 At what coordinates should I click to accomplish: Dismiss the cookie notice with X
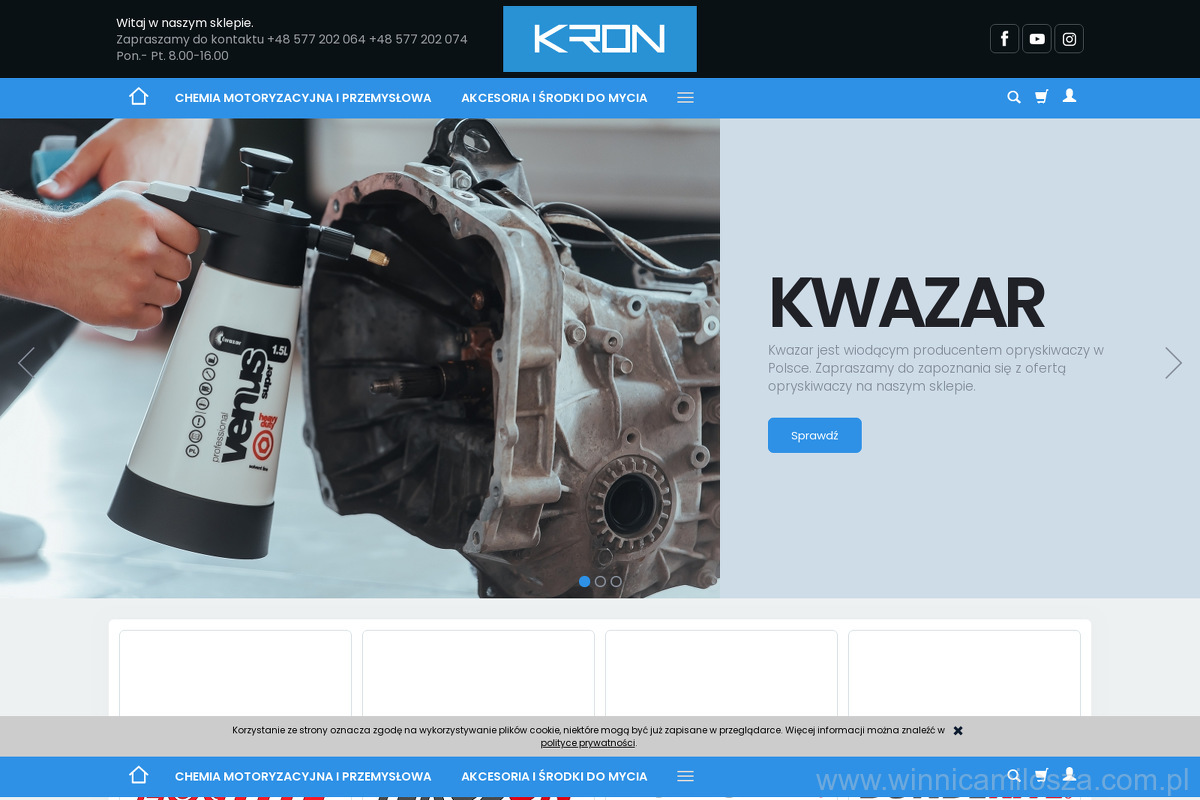click(958, 731)
